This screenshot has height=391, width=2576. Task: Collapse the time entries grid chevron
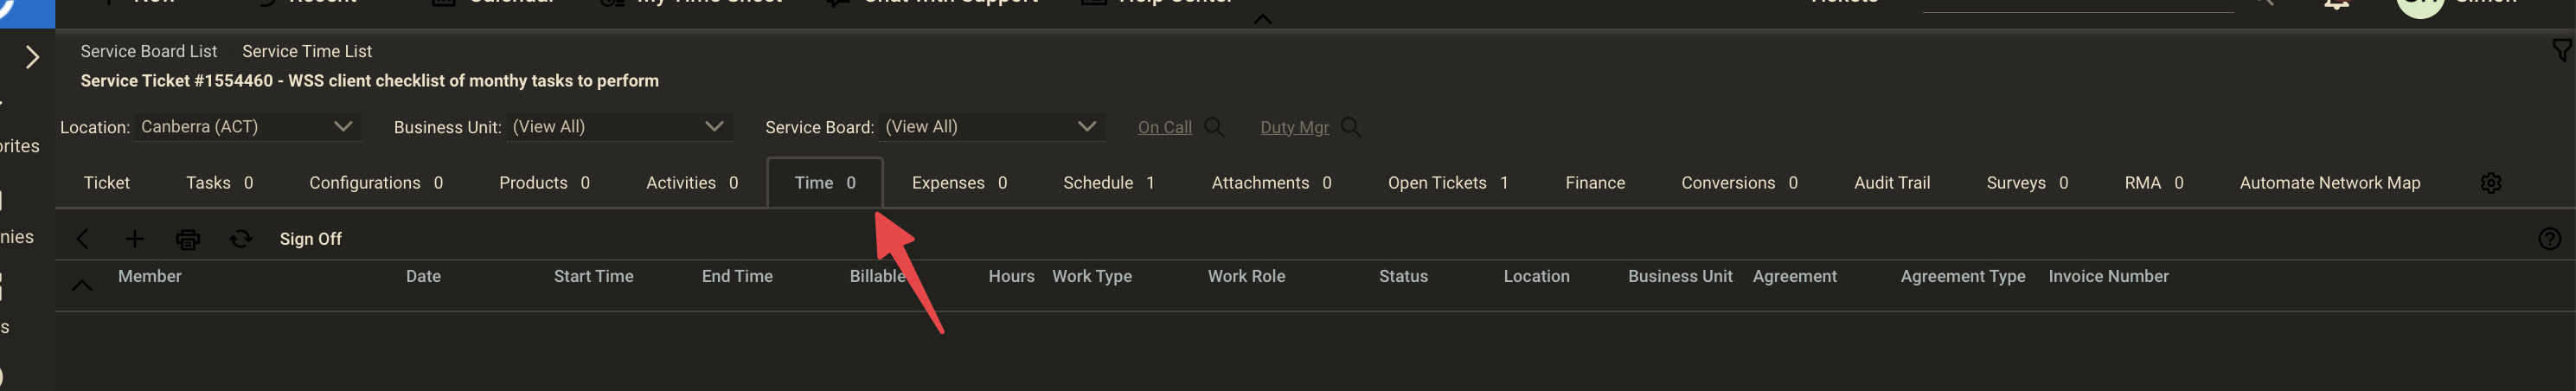click(82, 286)
